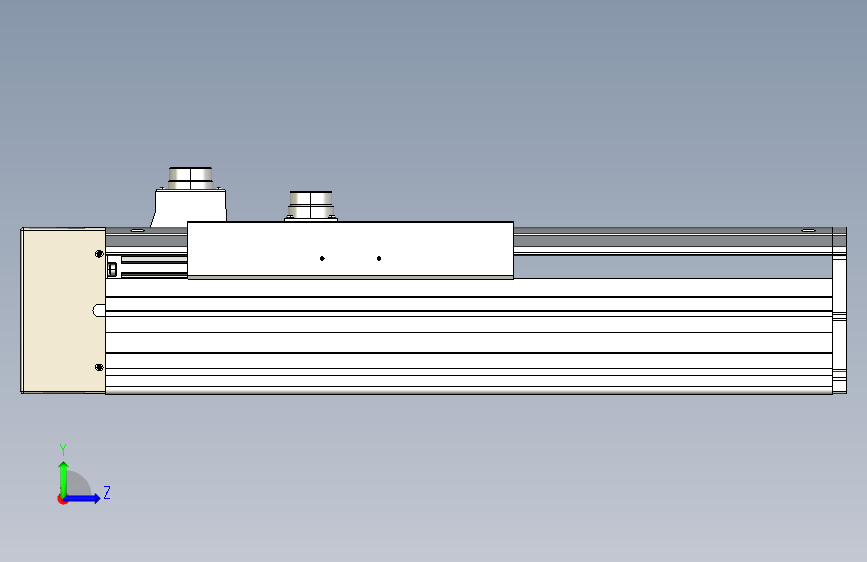Select the lower screw on the end cover
867x562 pixels.
[x=99, y=367]
